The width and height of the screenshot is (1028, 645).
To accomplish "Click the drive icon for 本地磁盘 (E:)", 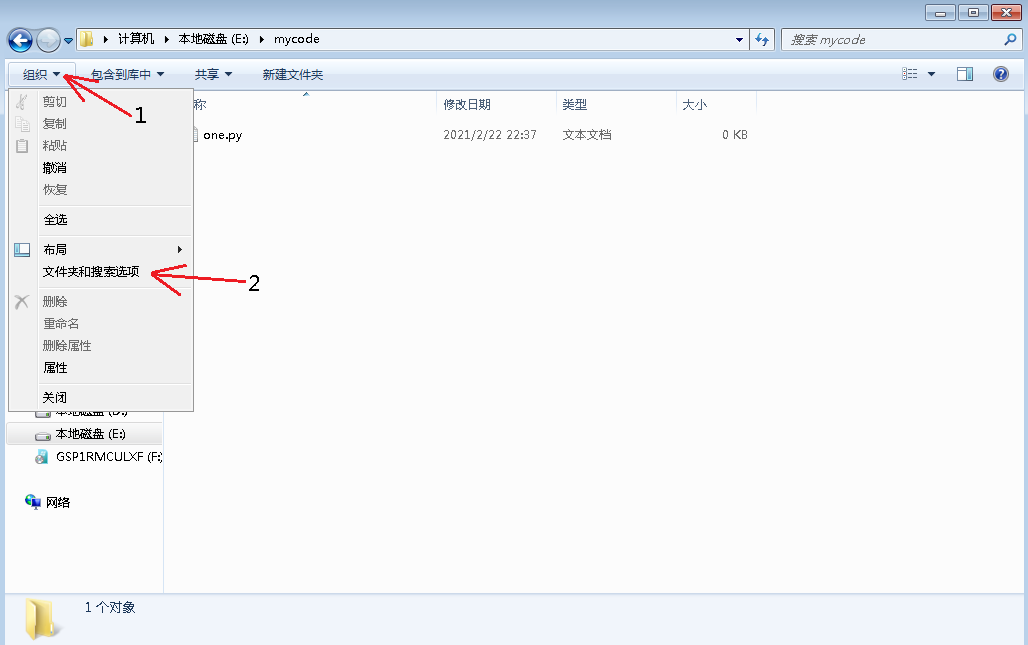I will pyautogui.click(x=43, y=436).
